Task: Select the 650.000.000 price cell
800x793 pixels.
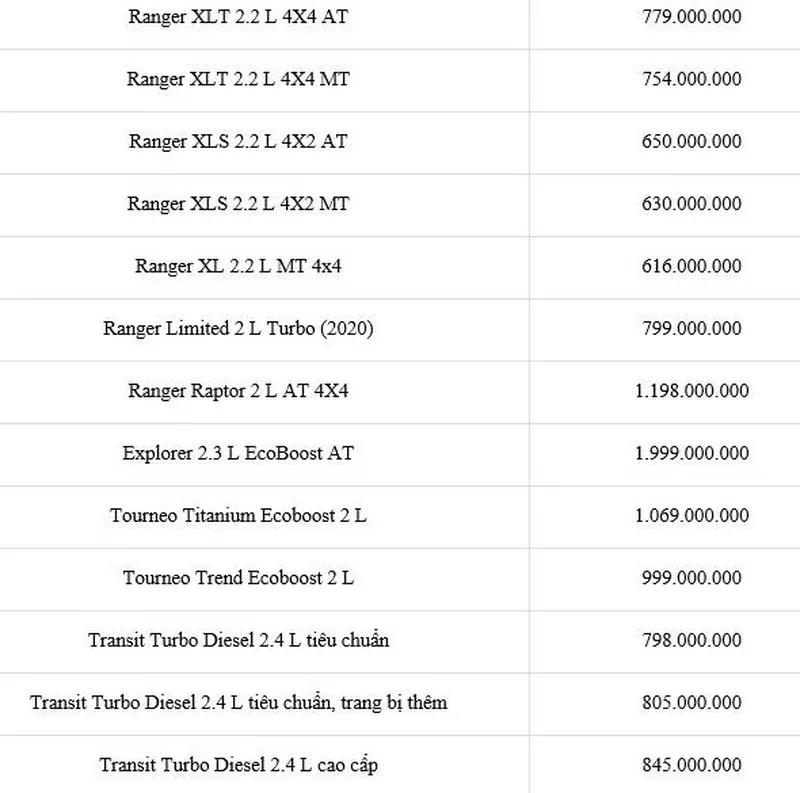Action: (691, 141)
